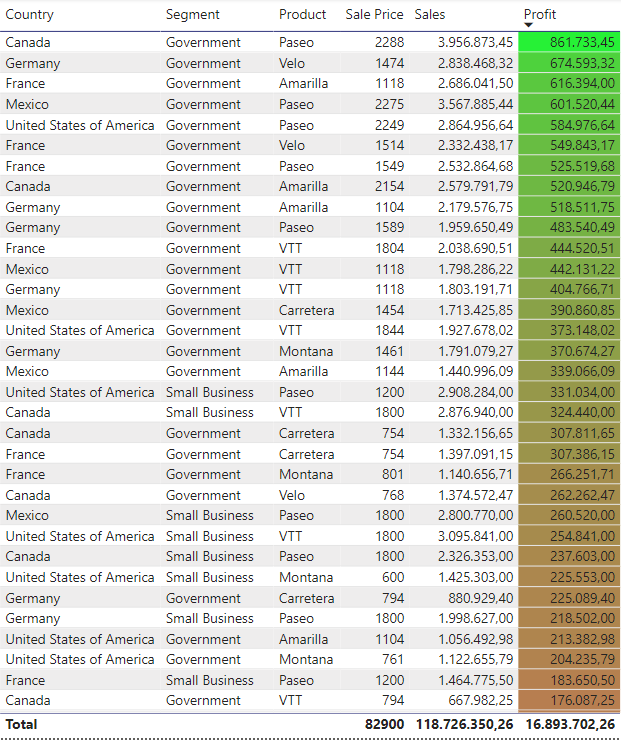Click the sale price 761
The height and width of the screenshot is (742, 621).
pos(393,659)
